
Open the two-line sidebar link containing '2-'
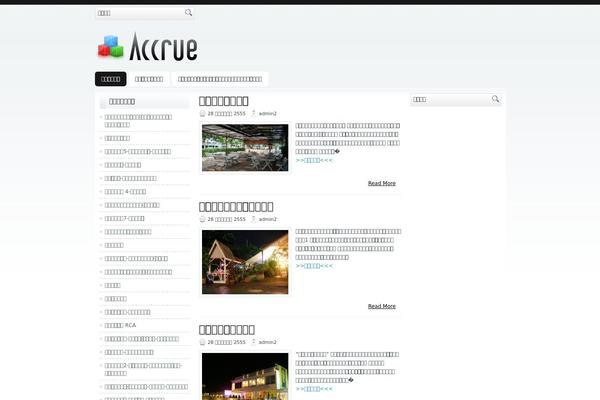tap(143, 369)
